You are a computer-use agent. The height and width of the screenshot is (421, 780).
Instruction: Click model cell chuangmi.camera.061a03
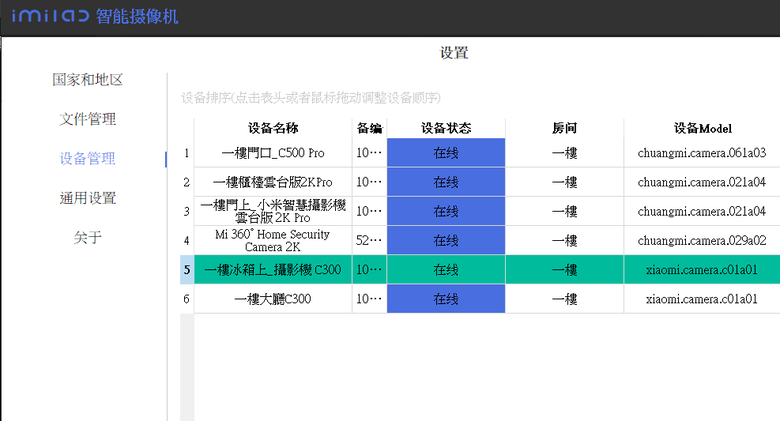[702, 153]
